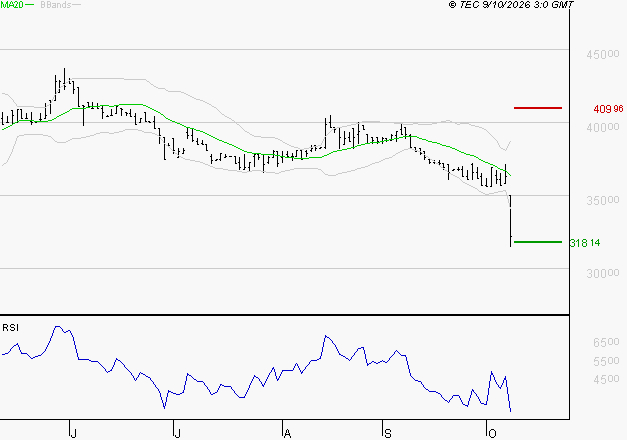Click the 450.00 price axis label
The width and height of the screenshot is (627, 440).
[x=603, y=54]
